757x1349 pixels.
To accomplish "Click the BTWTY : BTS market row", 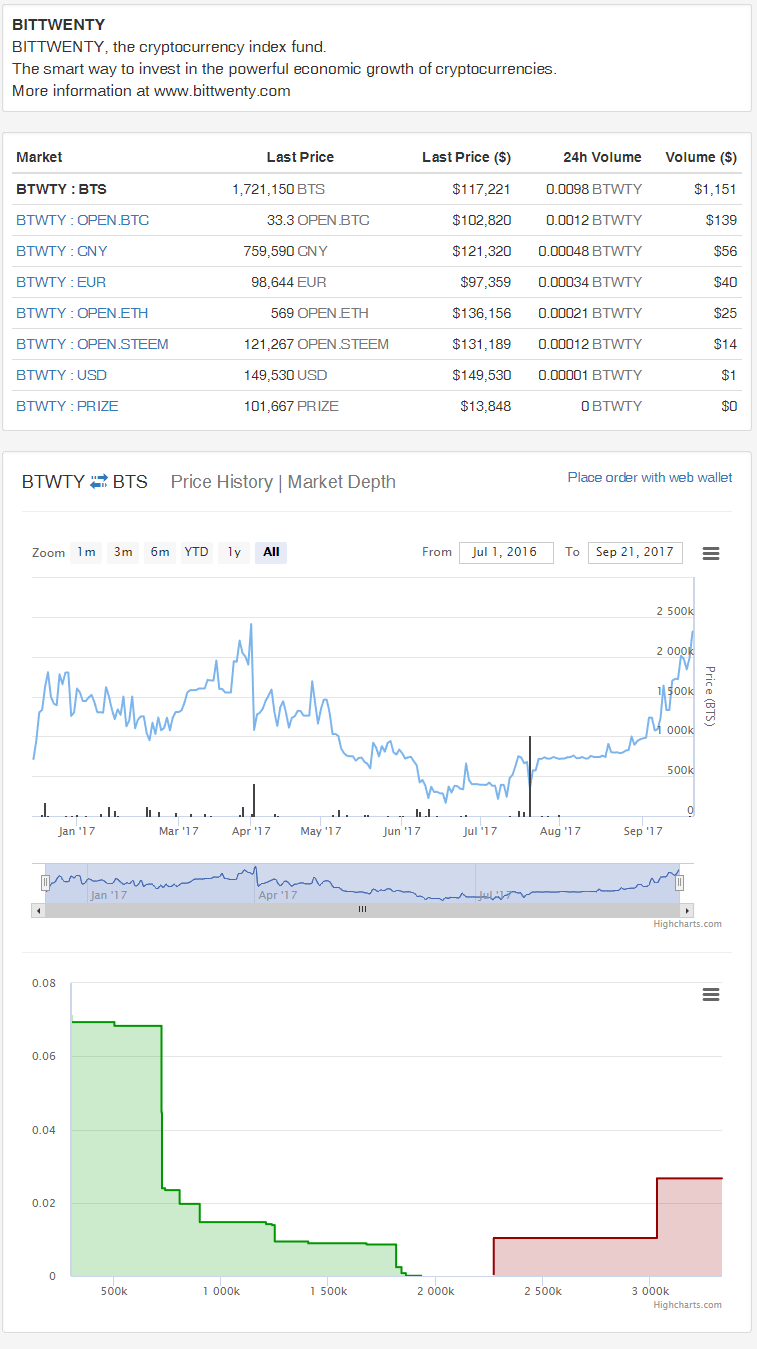I will (x=377, y=189).
